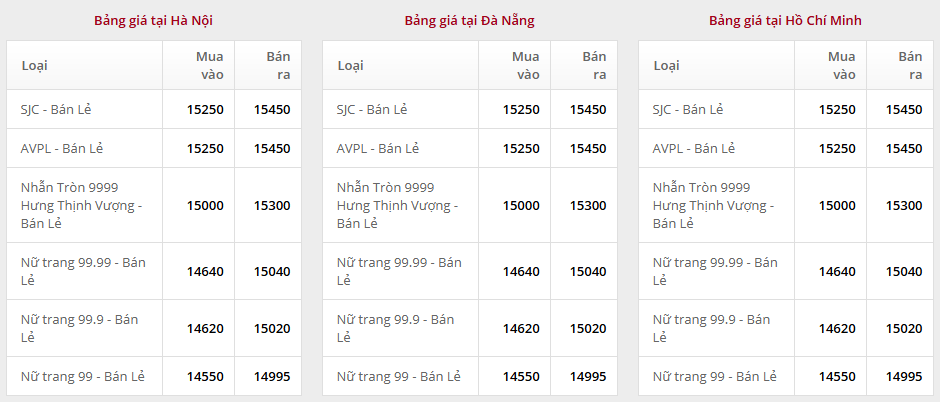
Task: Select the 14995 sell price in Hà Nội table
Action: click(272, 376)
